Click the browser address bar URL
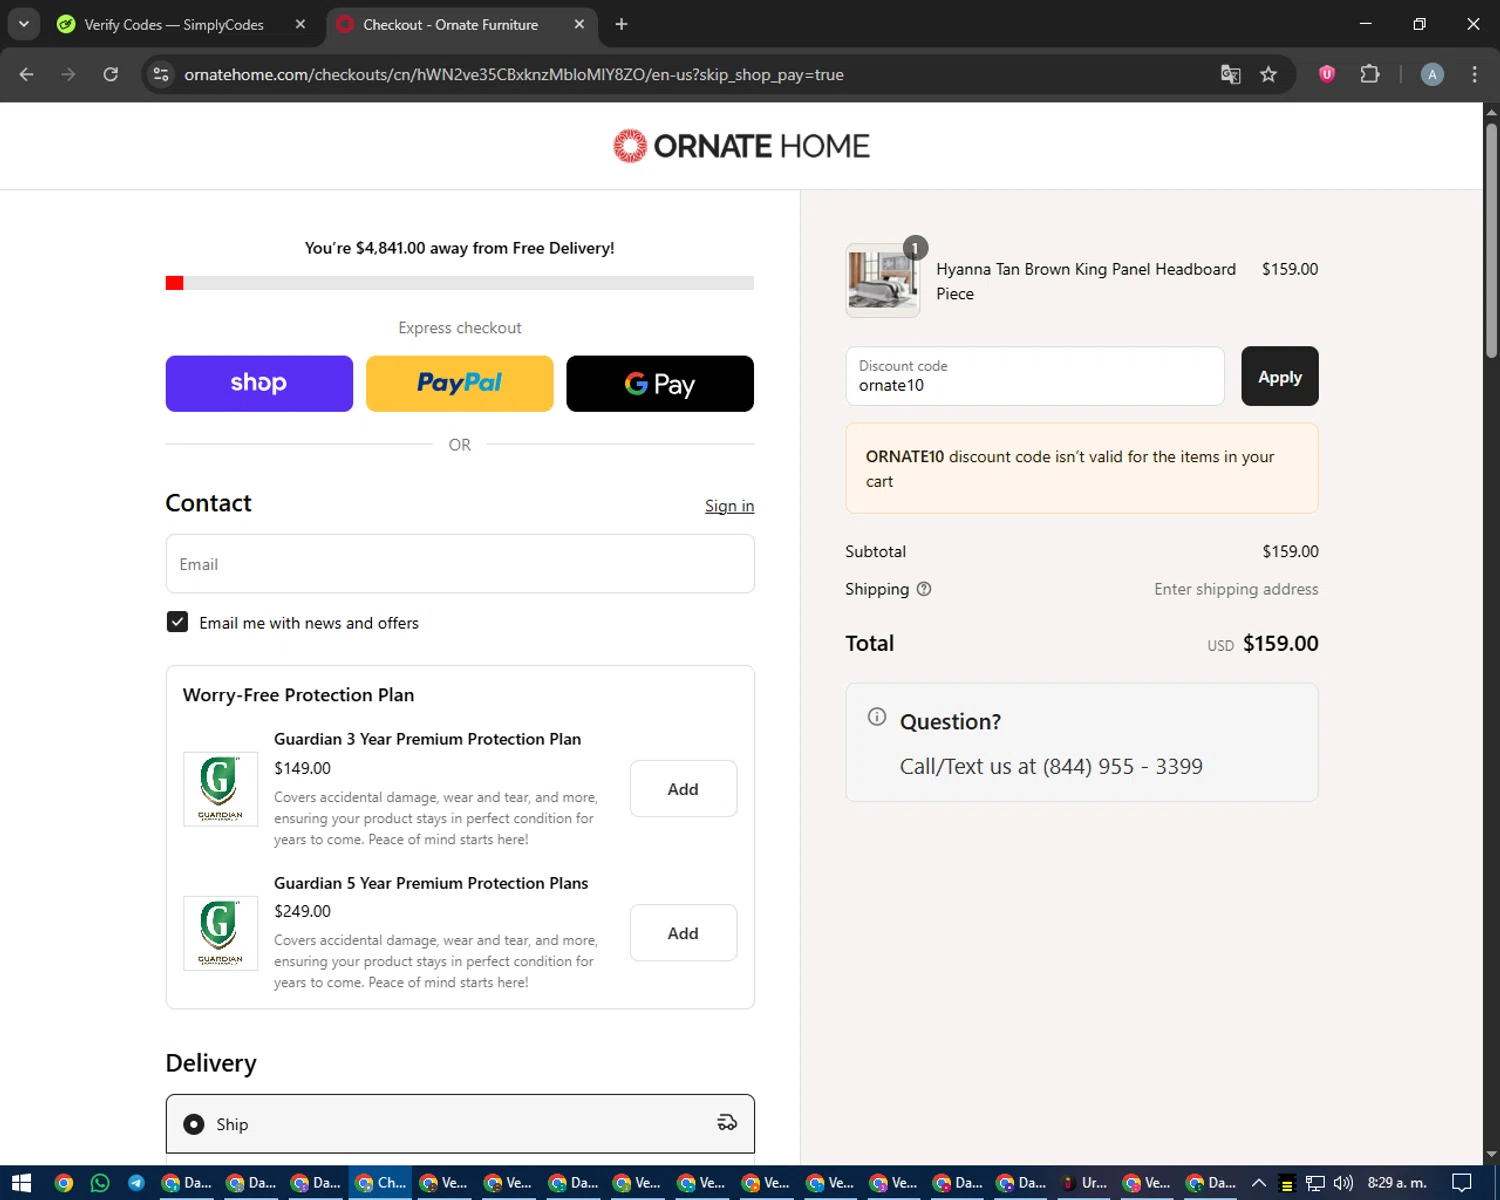 click(x=514, y=74)
